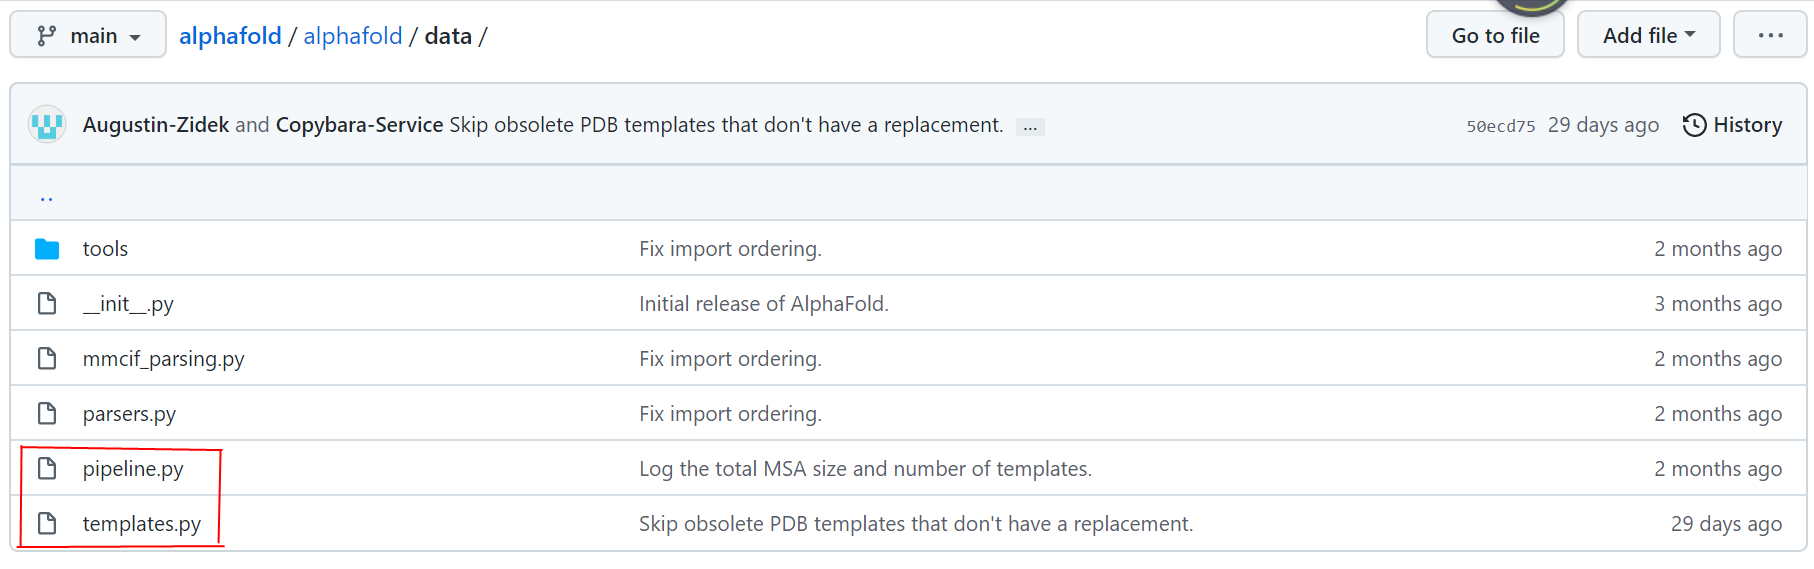Open commit History with clock icon

(x=1732, y=125)
